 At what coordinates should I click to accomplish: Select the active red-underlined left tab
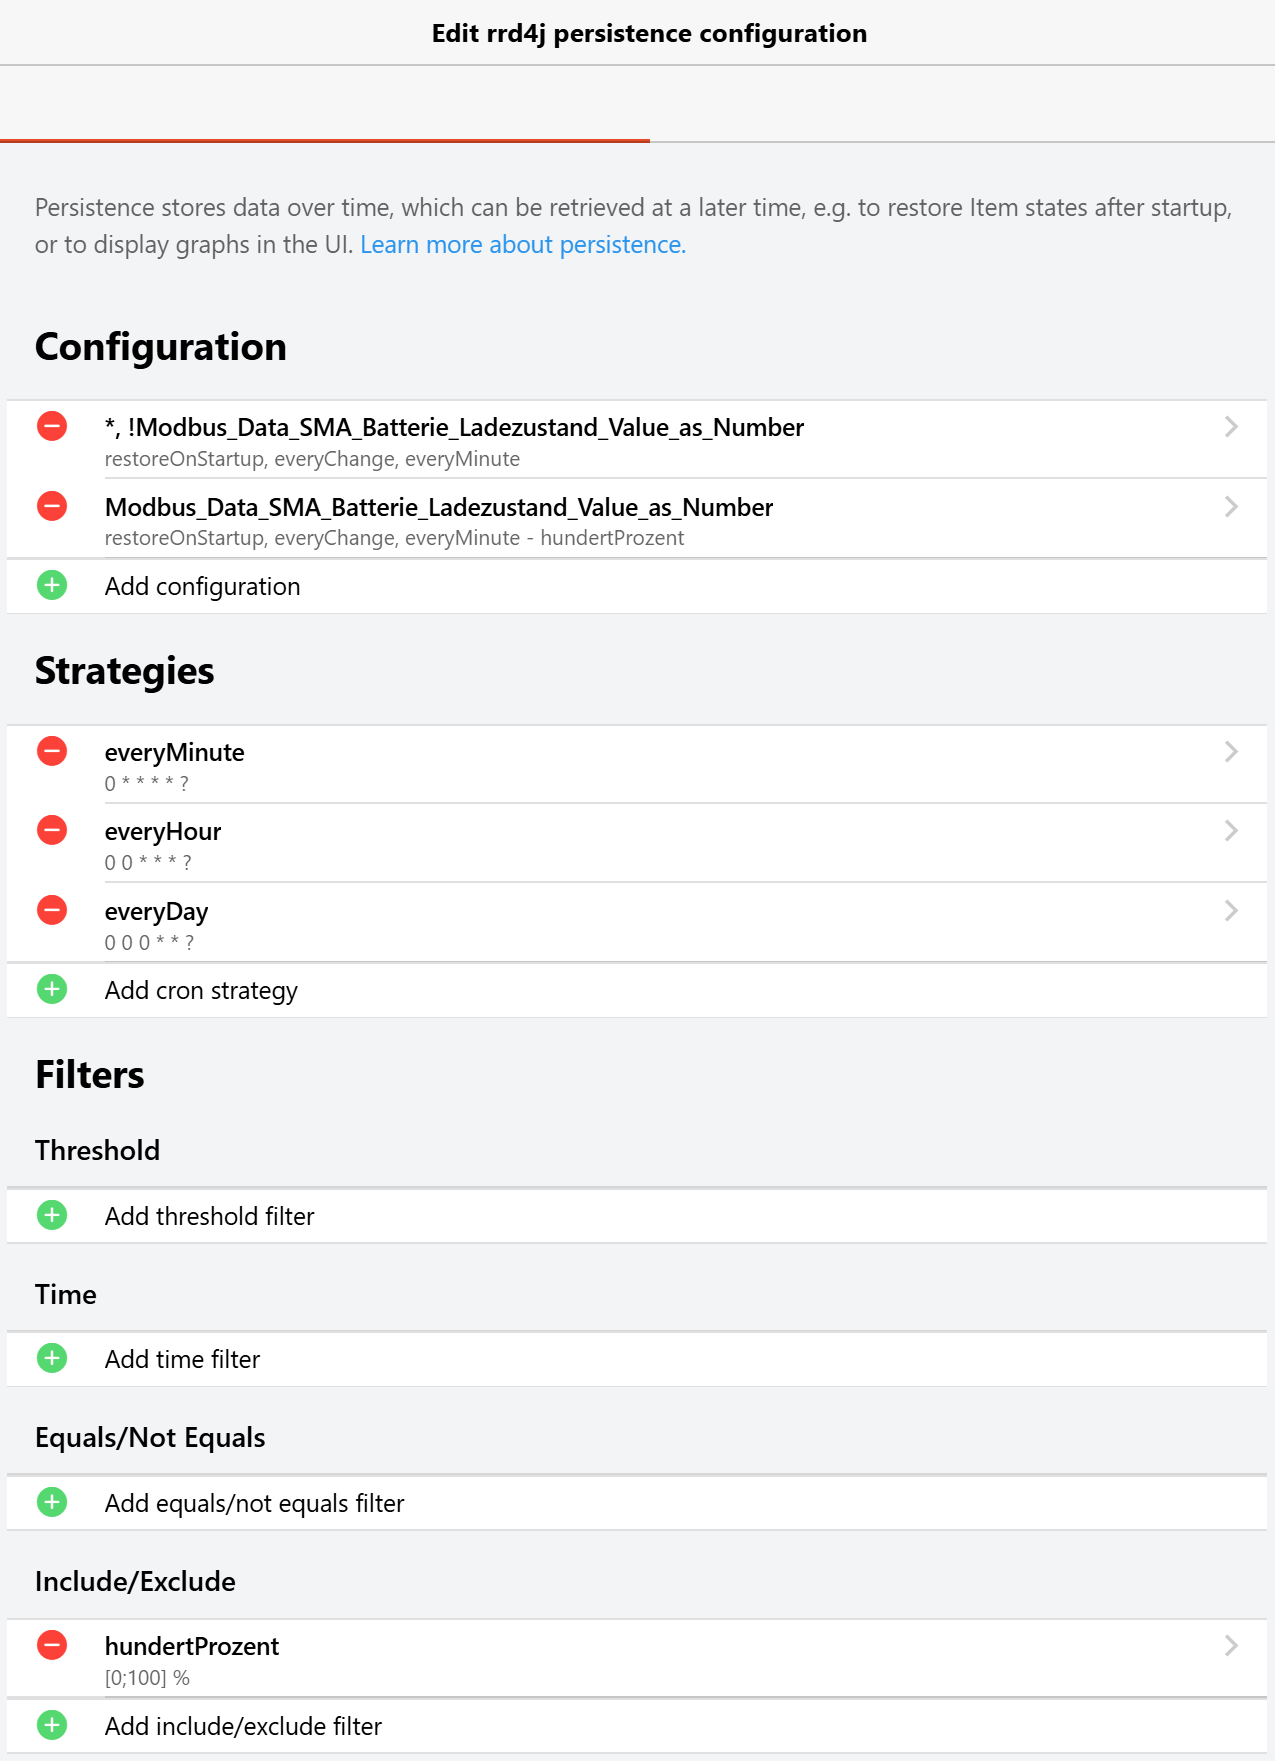click(325, 105)
